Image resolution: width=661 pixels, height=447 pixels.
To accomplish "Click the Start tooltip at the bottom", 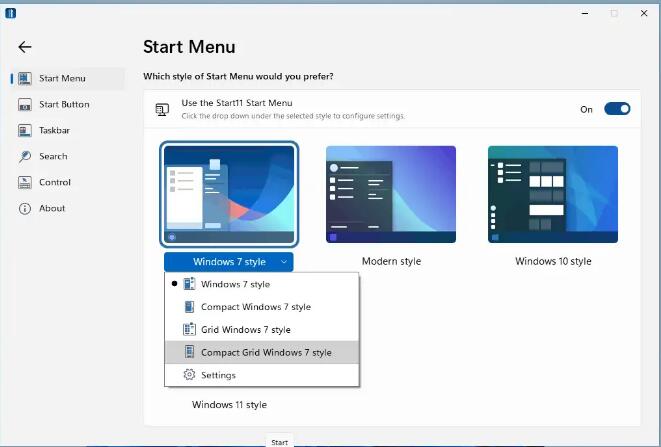I will pyautogui.click(x=279, y=441).
